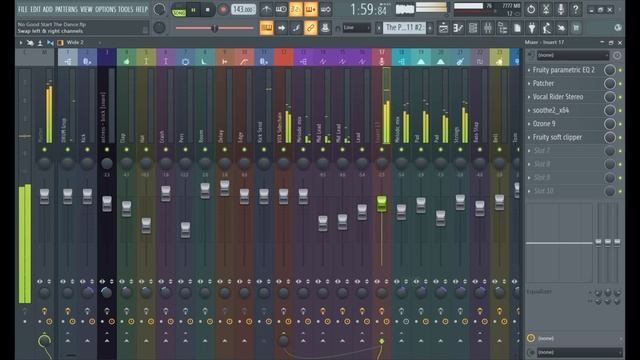Image resolution: width=640 pixels, height=360 pixels.
Task: Toggle the multilink to controllers icon
Action: pyautogui.click(x=311, y=28)
